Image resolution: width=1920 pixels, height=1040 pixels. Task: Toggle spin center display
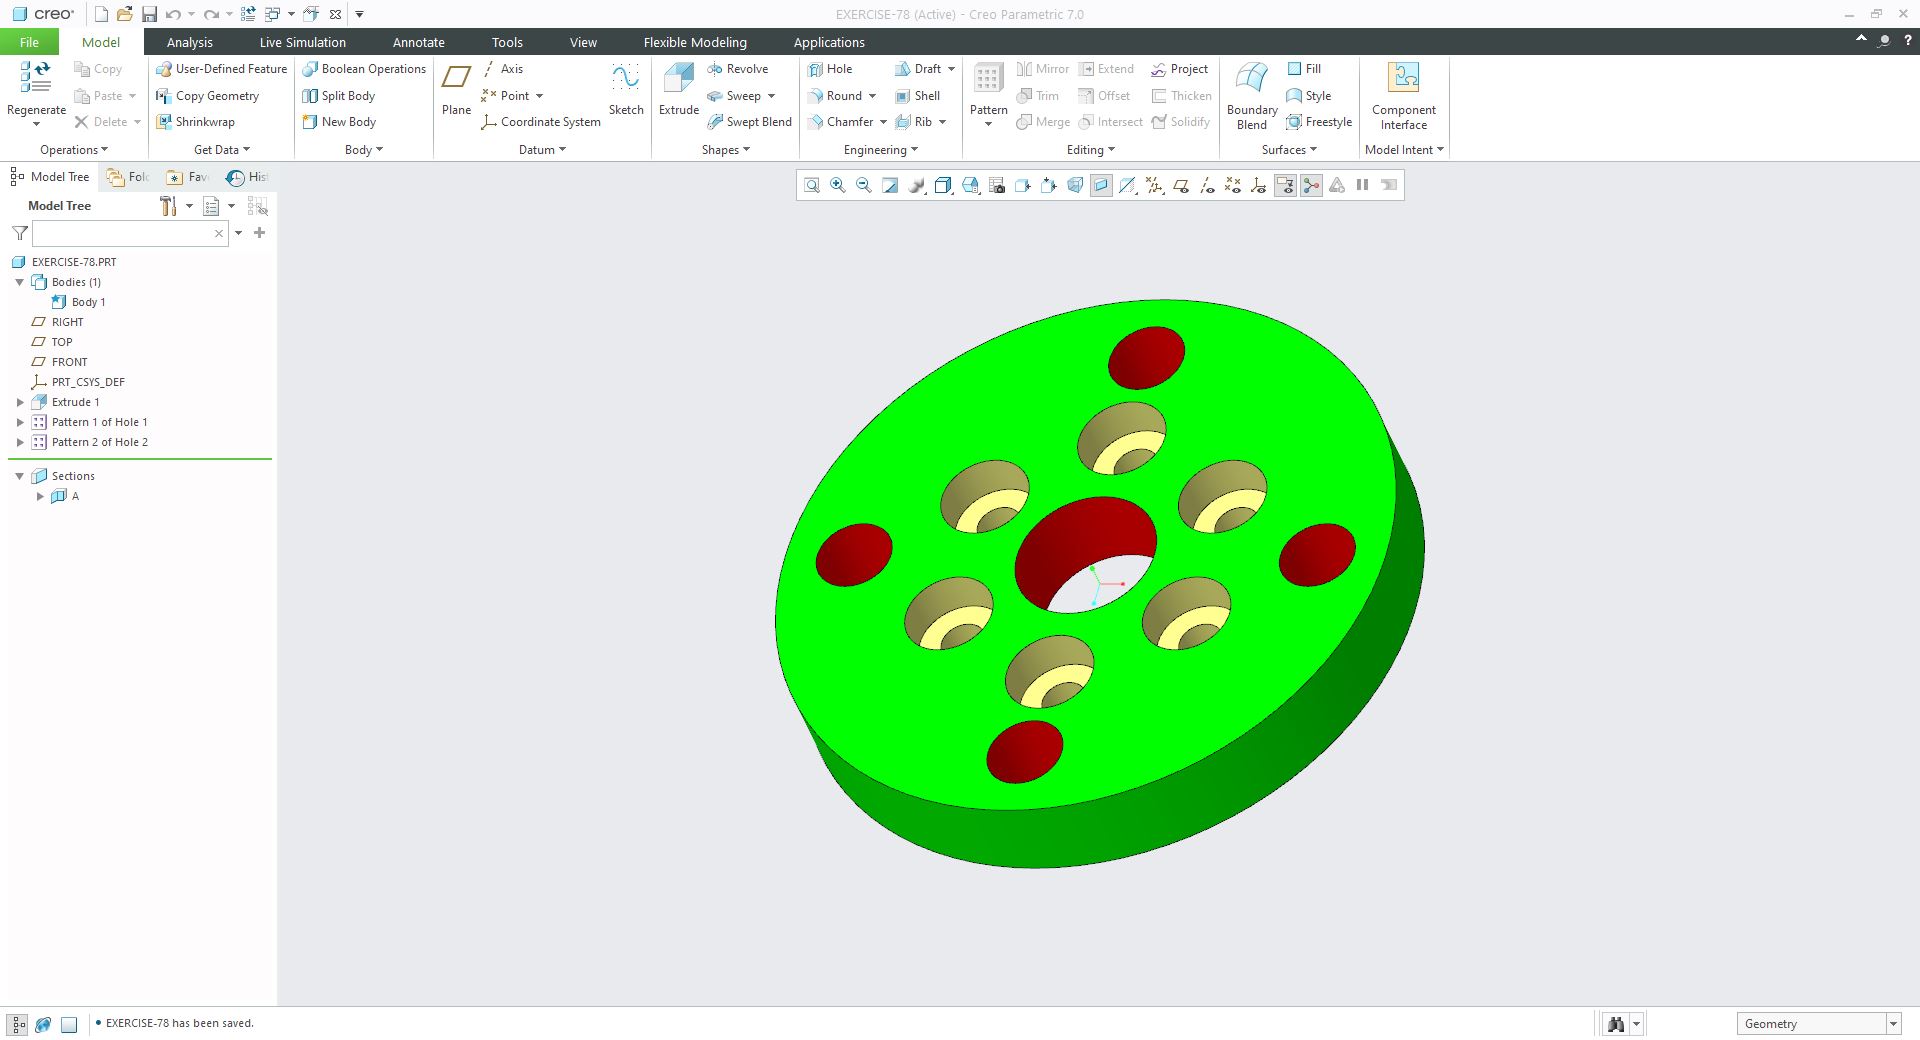1311,185
